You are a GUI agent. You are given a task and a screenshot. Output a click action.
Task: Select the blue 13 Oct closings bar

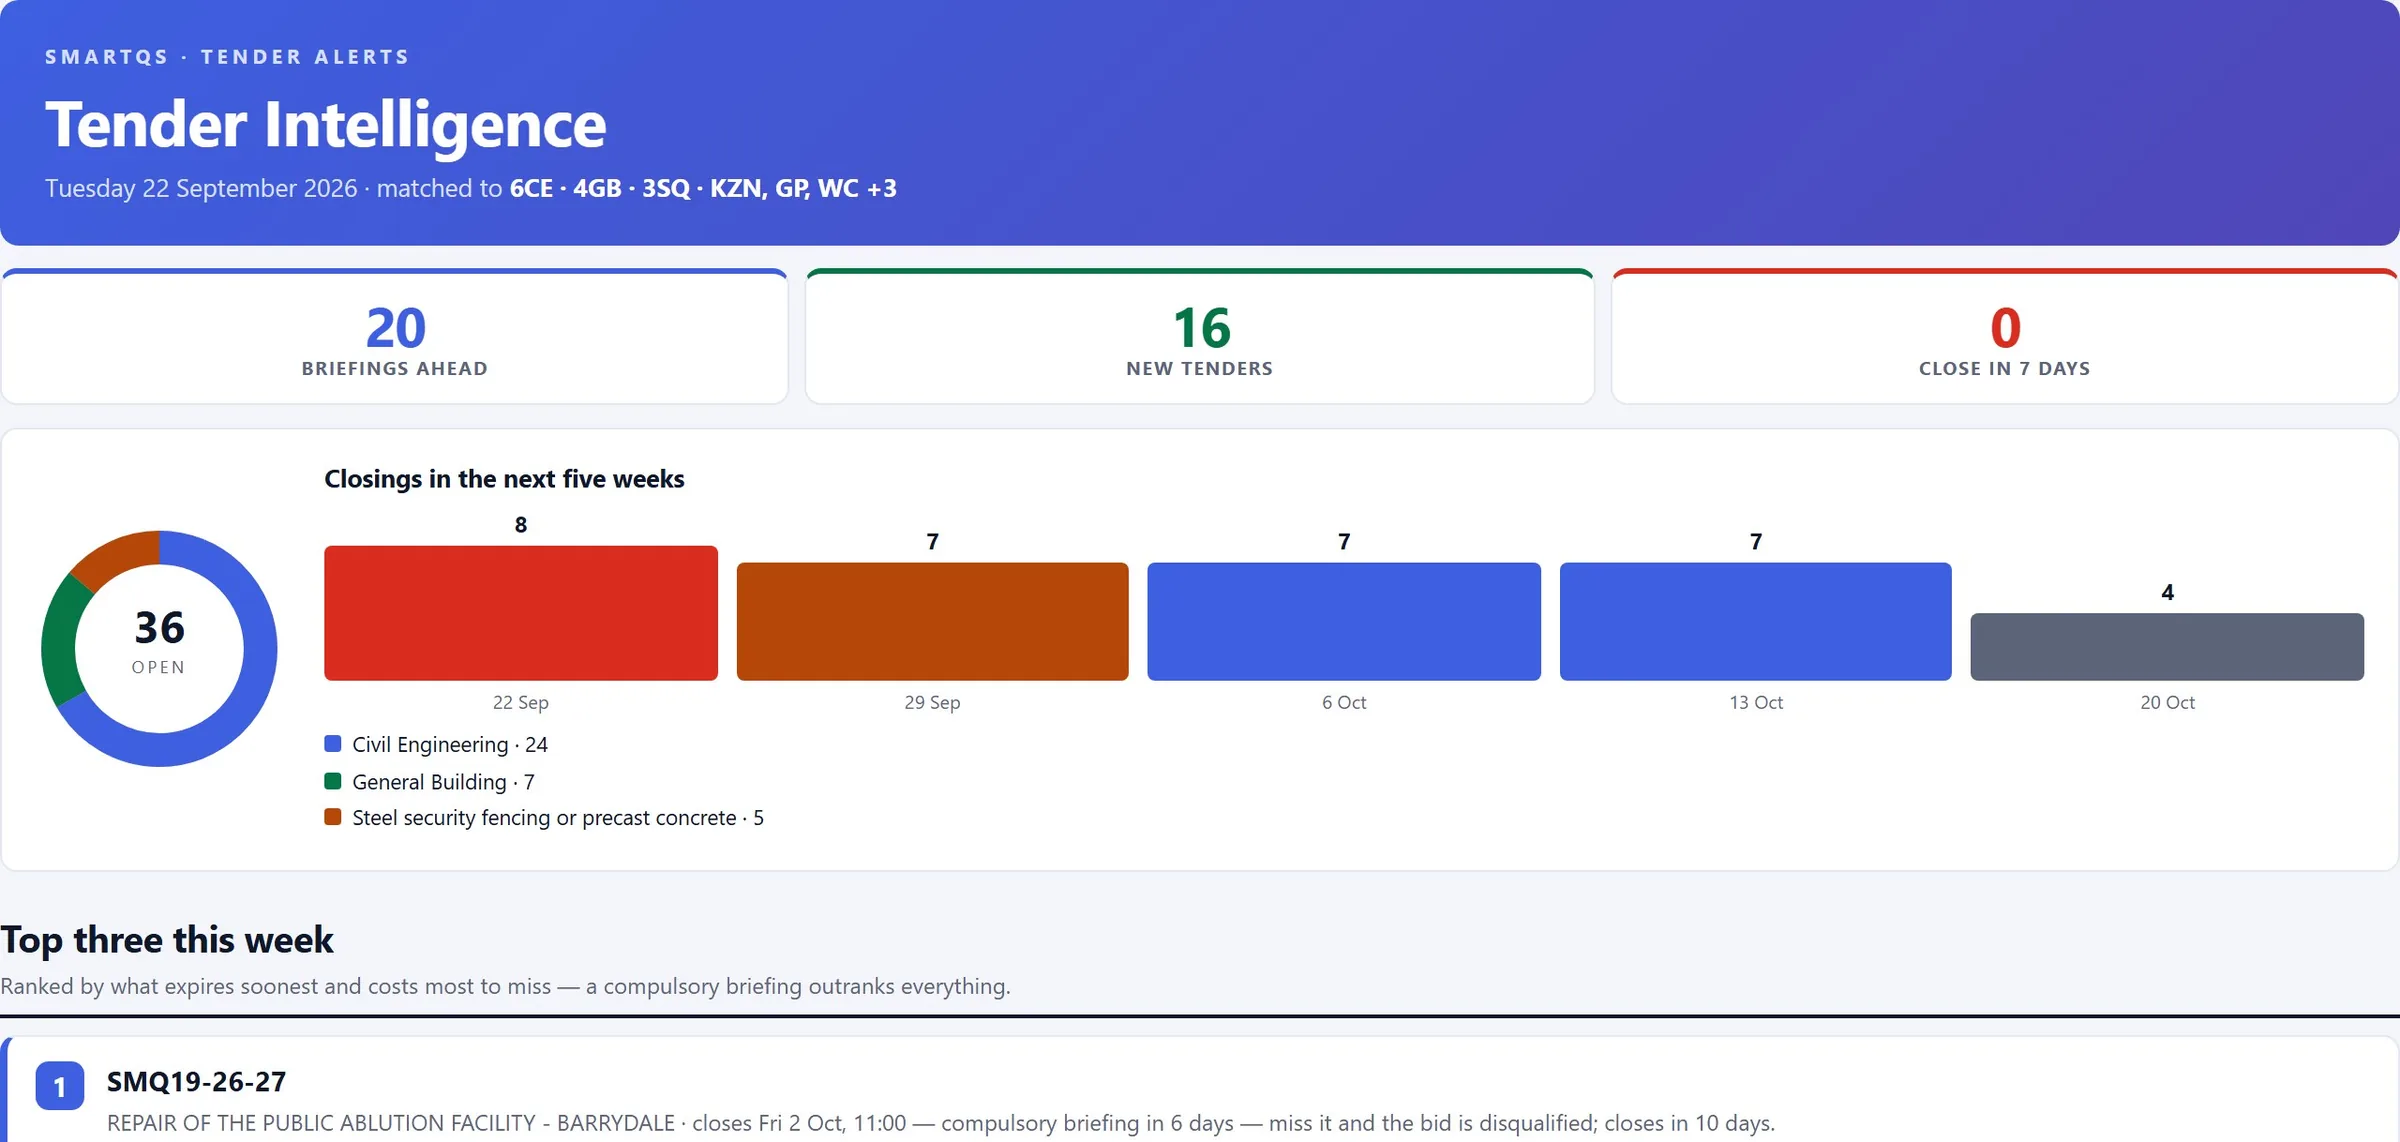point(1756,621)
